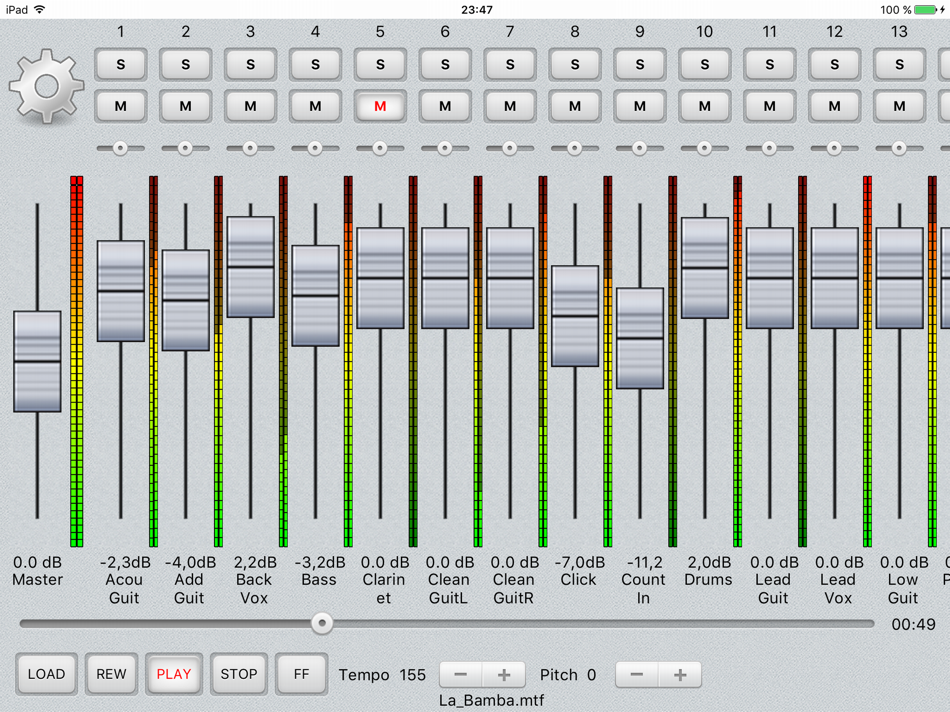Viewport: 950px width, 712px height.
Task: Load a song with LOAD button
Action: (47, 674)
